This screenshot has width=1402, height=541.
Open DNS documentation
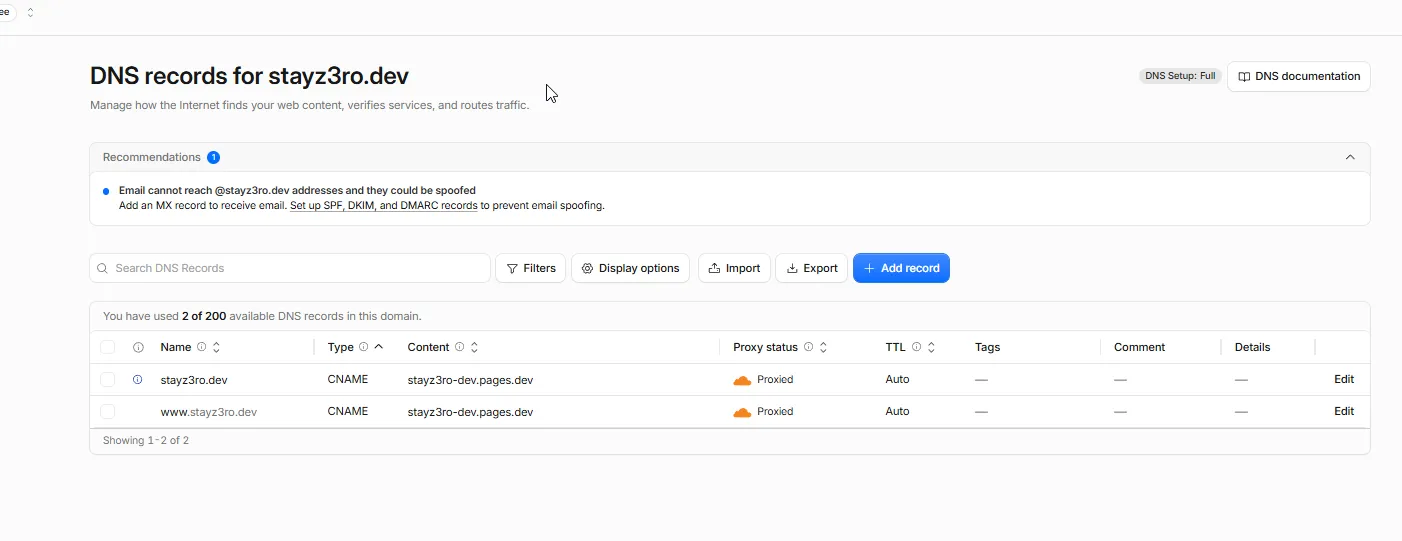pos(1299,76)
